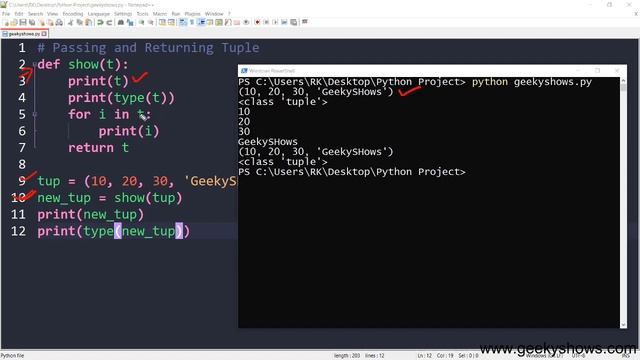Open the Encoding menu
Image resolution: width=640 pixels, height=360 pixels.
73,14
